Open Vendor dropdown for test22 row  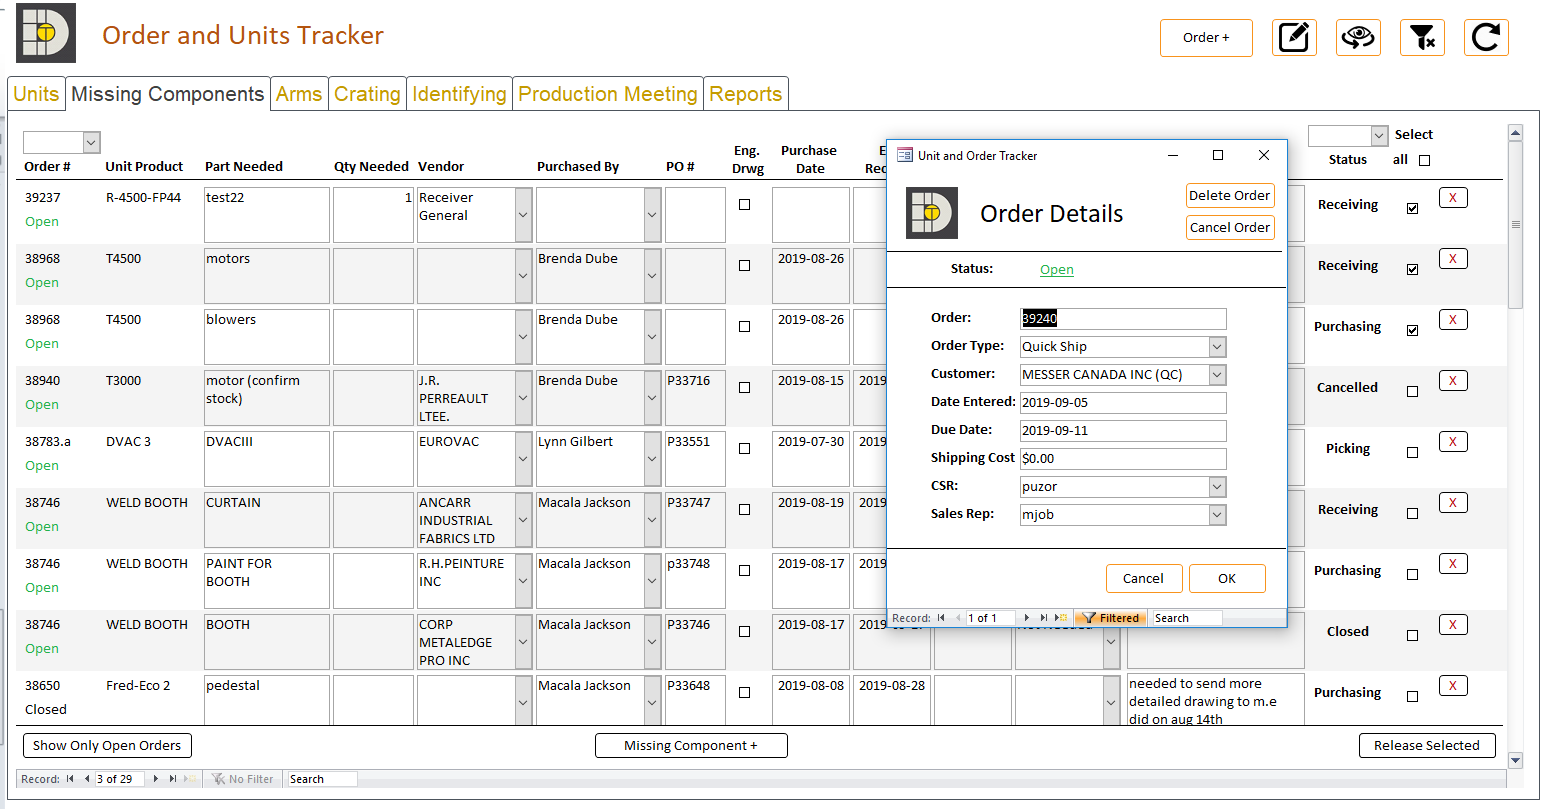point(523,215)
